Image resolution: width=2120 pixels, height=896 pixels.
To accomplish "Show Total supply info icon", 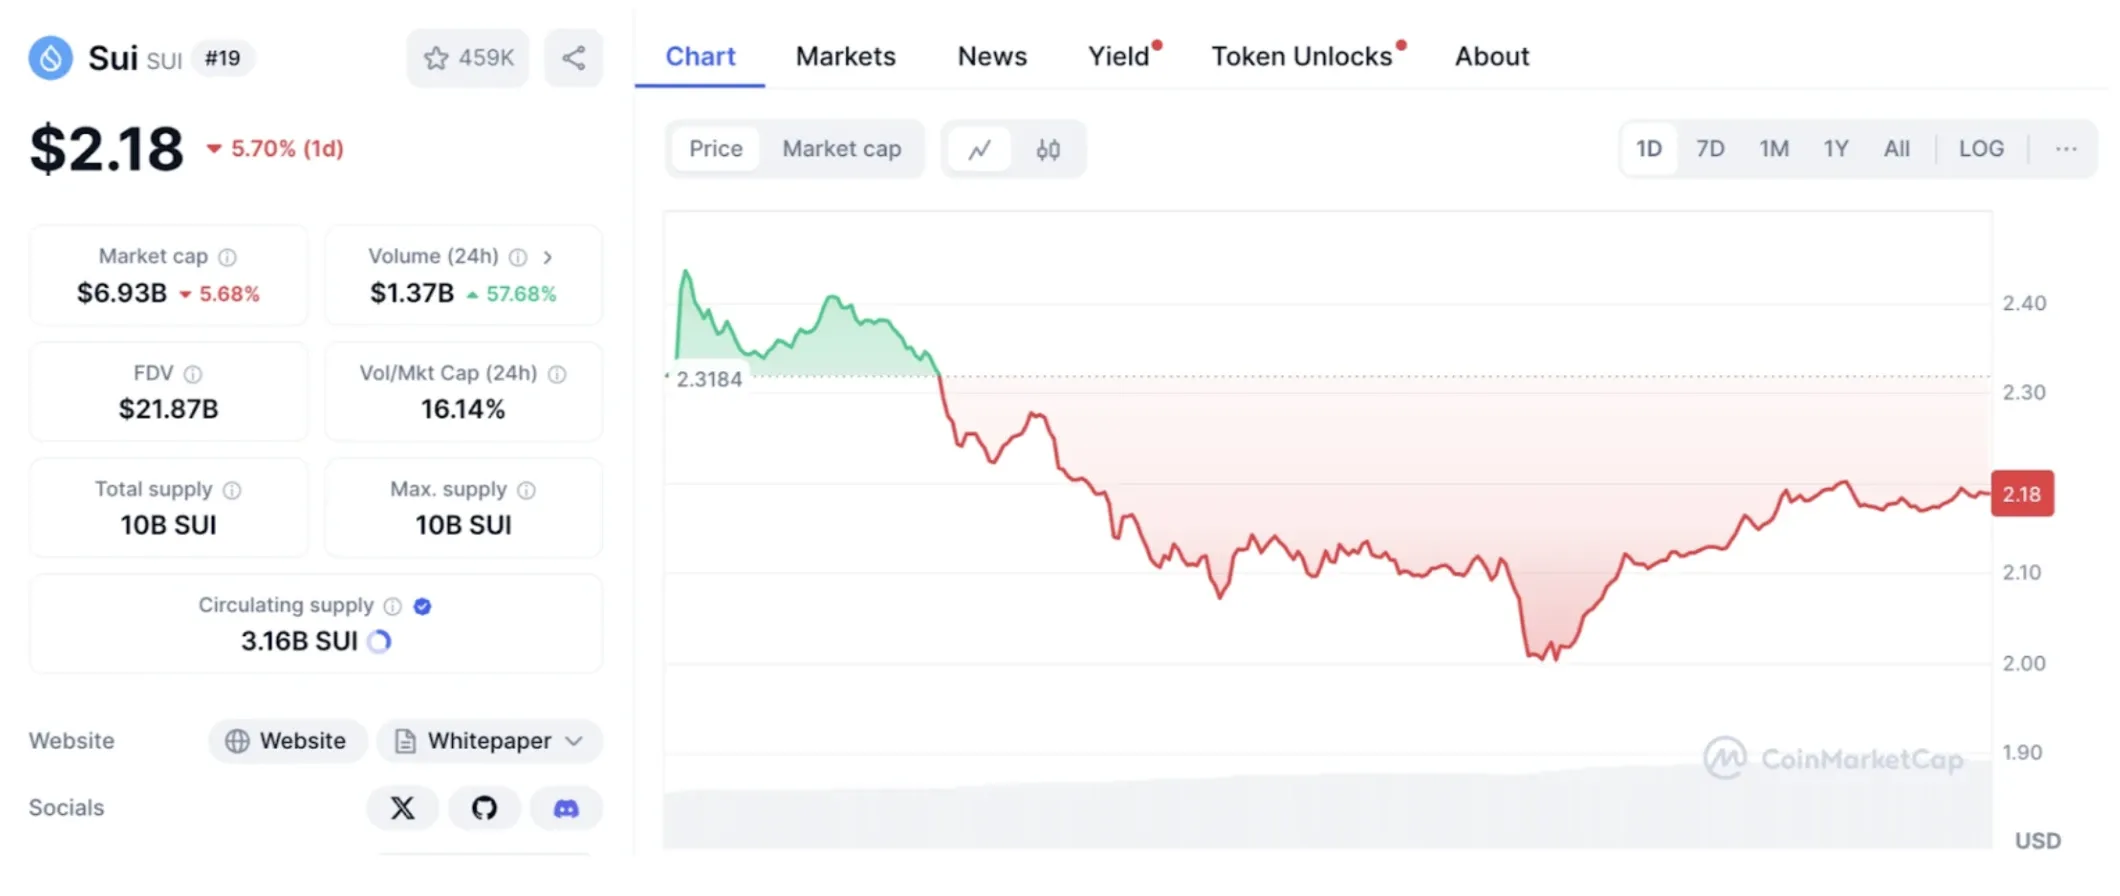I will pyautogui.click(x=232, y=490).
